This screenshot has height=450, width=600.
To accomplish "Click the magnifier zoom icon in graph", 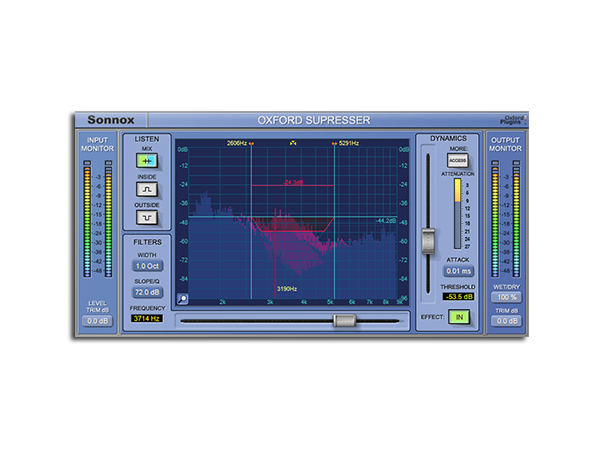I will click(183, 298).
